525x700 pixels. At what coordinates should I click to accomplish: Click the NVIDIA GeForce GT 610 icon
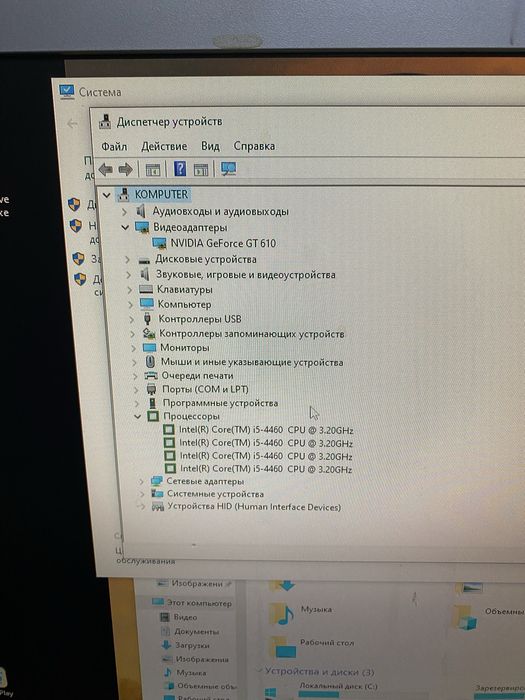tap(159, 243)
